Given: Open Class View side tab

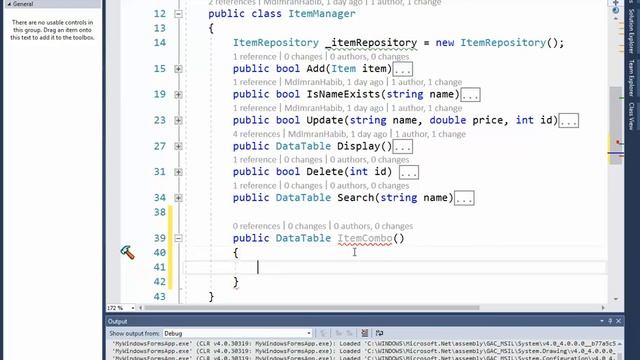Looking at the screenshot, I should click(631, 116).
